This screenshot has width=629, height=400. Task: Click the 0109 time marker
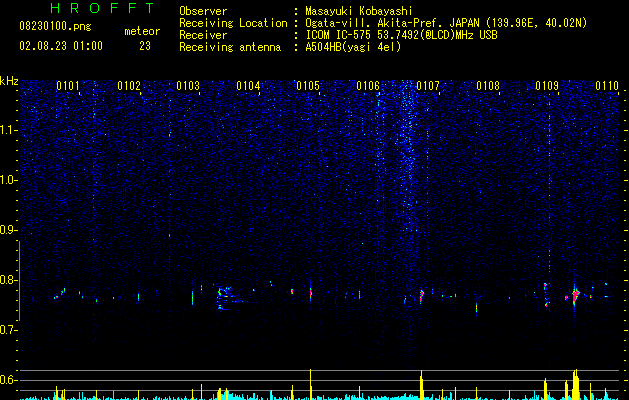pos(547,86)
